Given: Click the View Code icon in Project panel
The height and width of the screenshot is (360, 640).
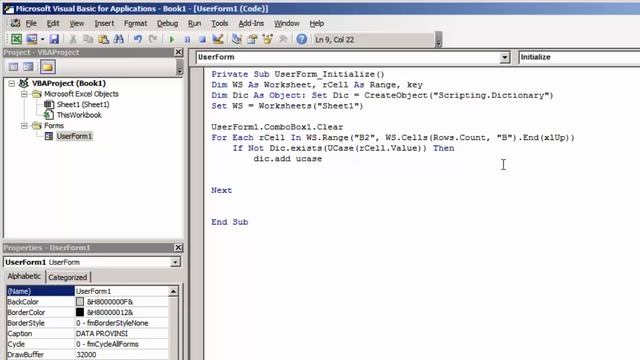Looking at the screenshot, I should point(13,67).
